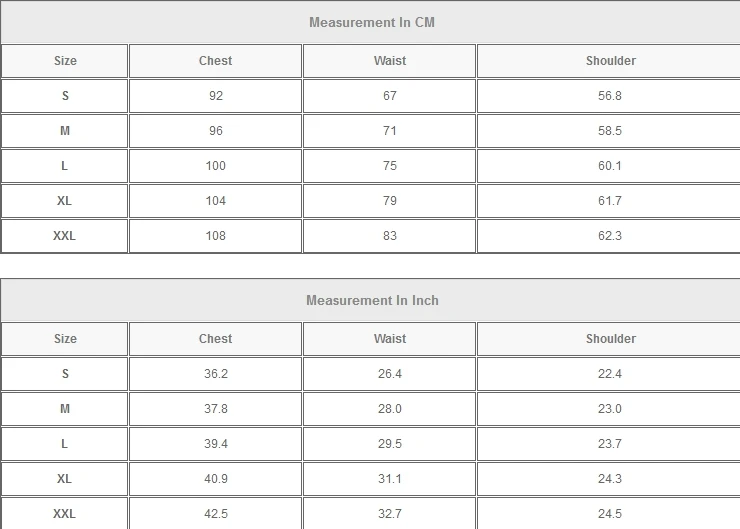Select the waist value 83 cell

pyautogui.click(x=389, y=236)
